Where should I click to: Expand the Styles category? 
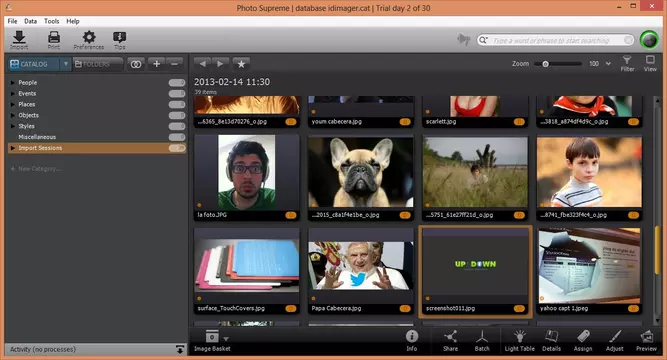pos(13,126)
